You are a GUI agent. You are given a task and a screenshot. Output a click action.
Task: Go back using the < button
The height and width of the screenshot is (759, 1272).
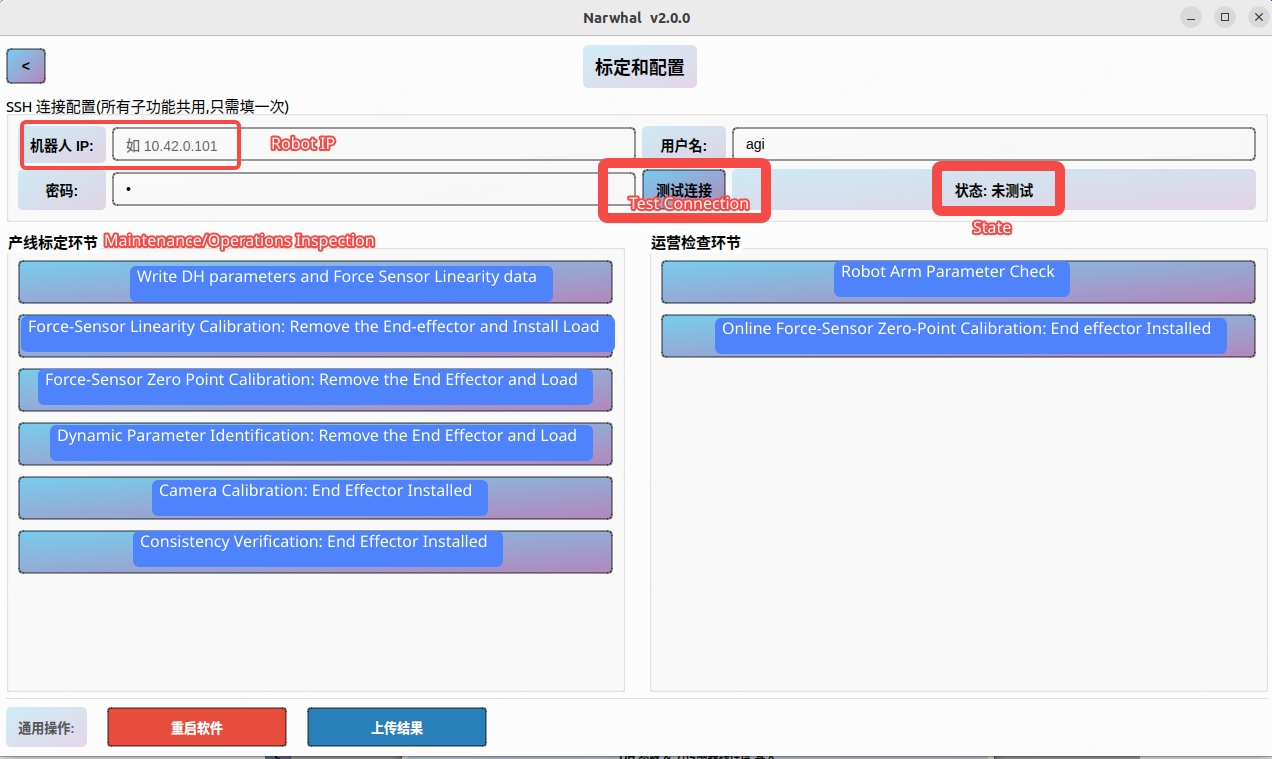point(26,66)
